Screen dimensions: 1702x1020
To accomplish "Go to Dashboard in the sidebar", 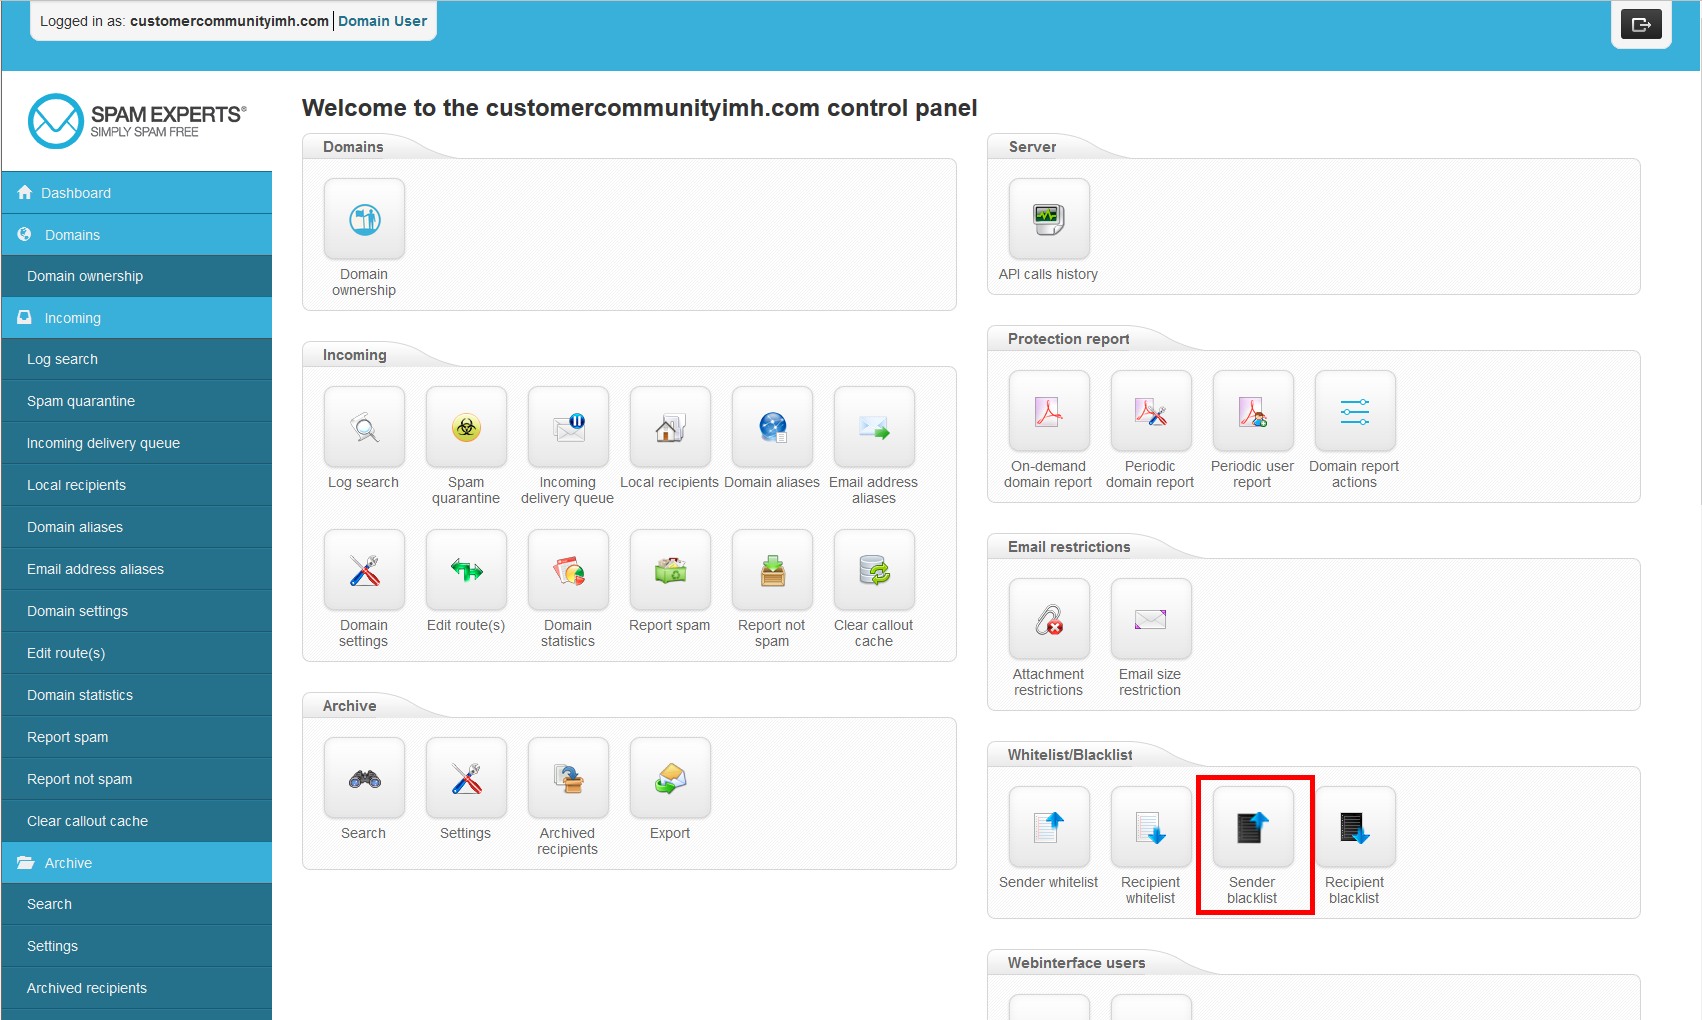I will pyautogui.click(x=76, y=193).
